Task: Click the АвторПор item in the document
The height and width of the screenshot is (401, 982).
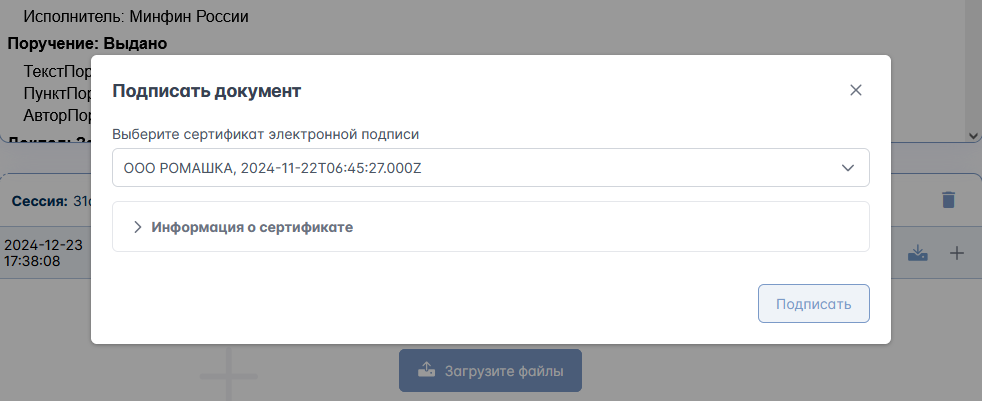Action: coord(58,116)
